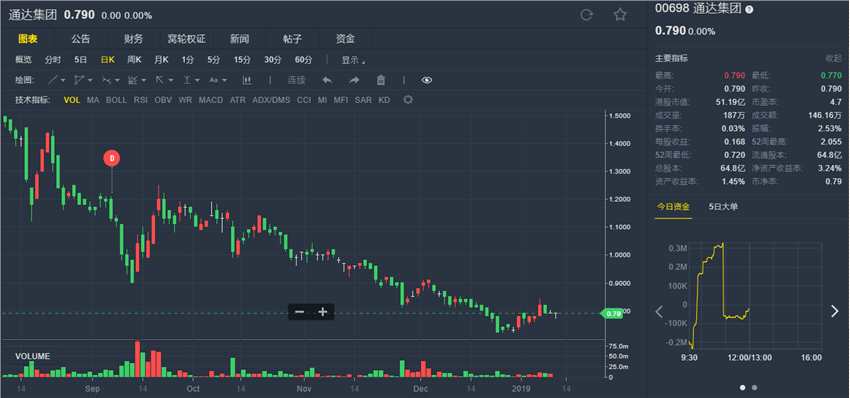
Task: Open the Aa text annotation dropdown
Action: (x=218, y=80)
